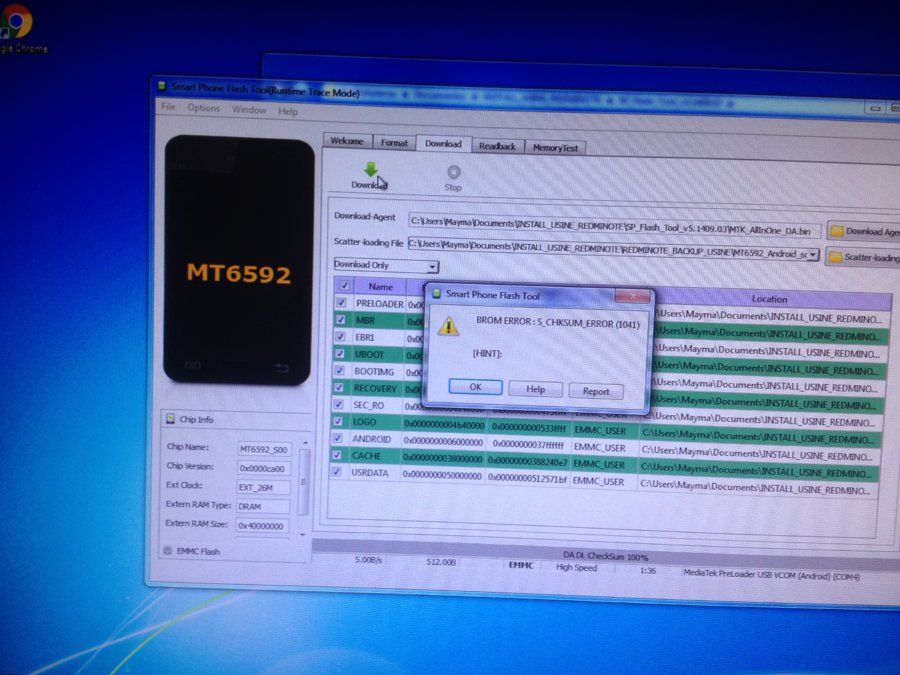The image size is (900, 675).
Task: Click the warning icon in error dialog
Action: click(x=448, y=327)
